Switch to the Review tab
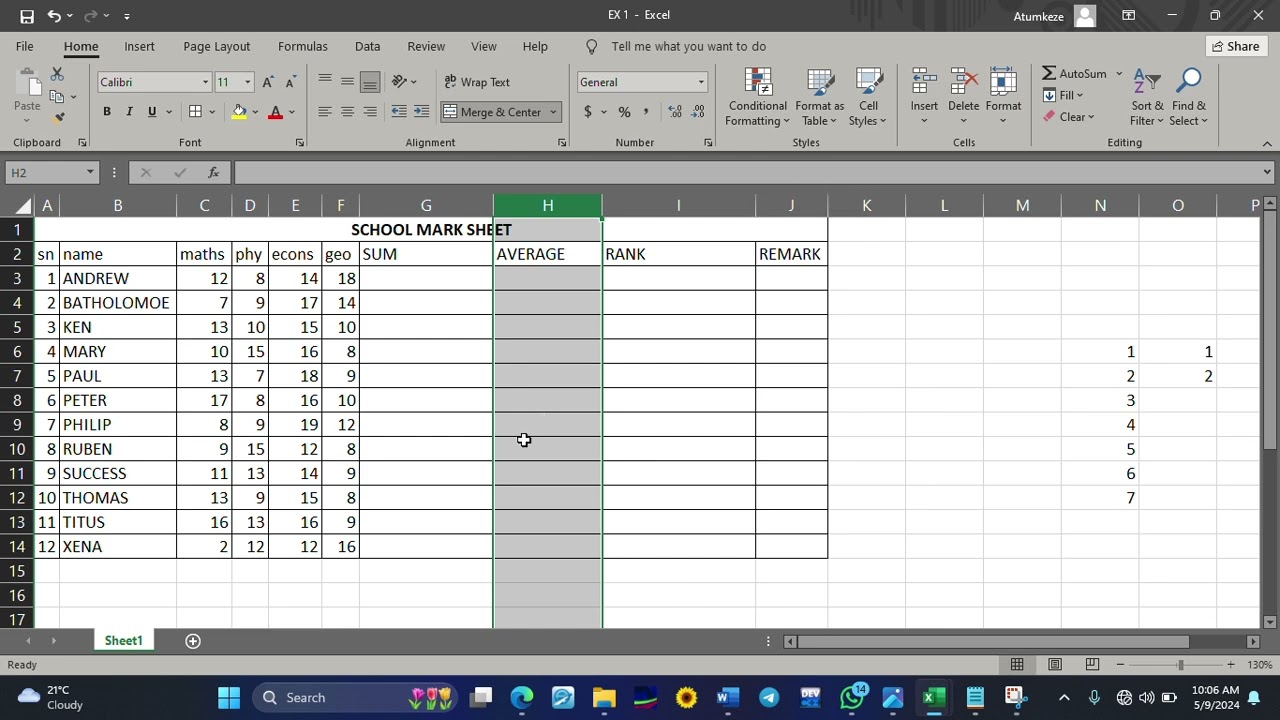 coord(426,46)
